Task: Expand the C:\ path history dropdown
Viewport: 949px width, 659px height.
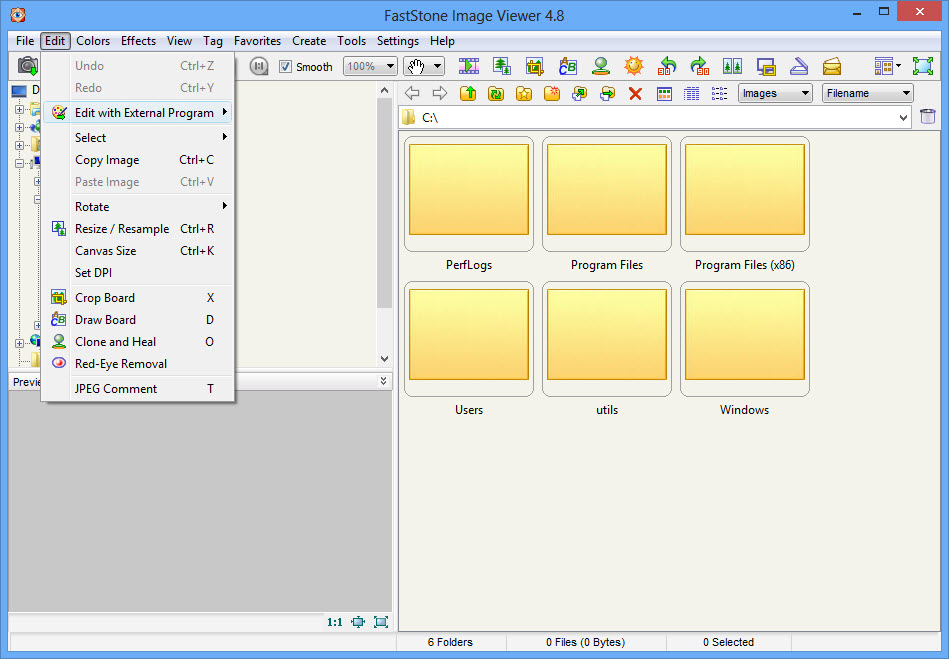Action: pos(903,117)
